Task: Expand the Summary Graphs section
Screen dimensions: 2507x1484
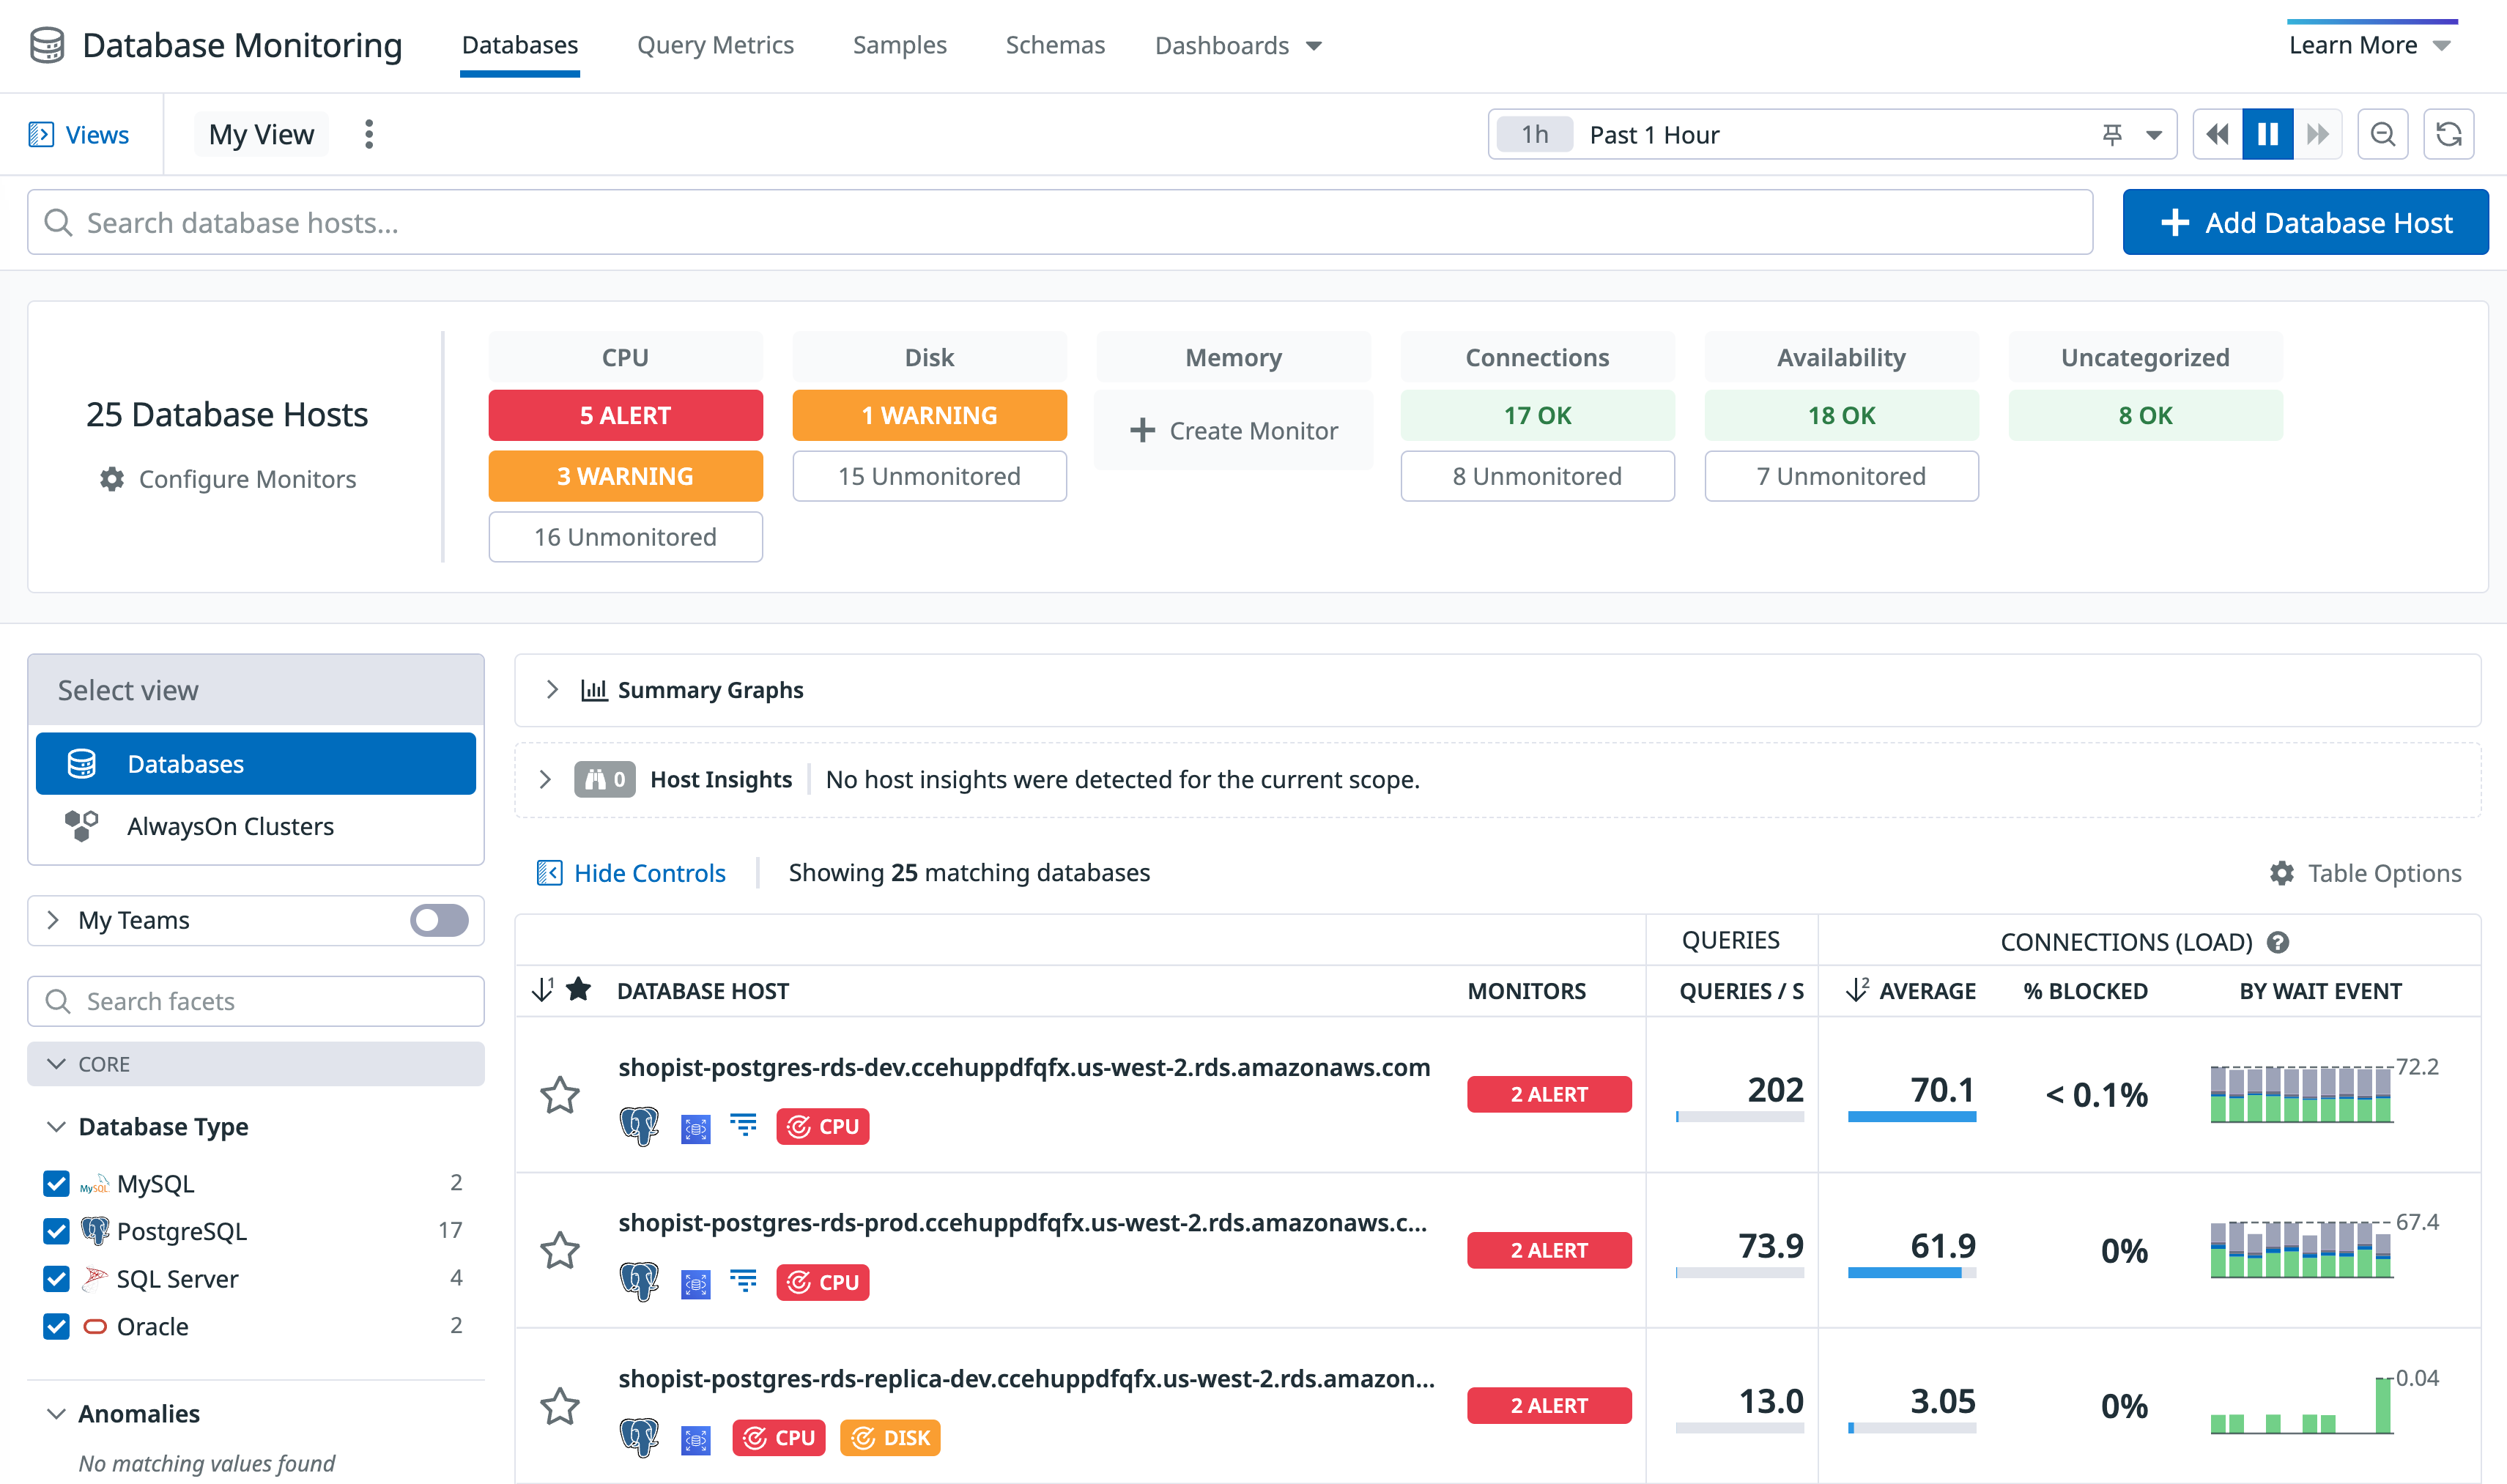Action: click(552, 690)
